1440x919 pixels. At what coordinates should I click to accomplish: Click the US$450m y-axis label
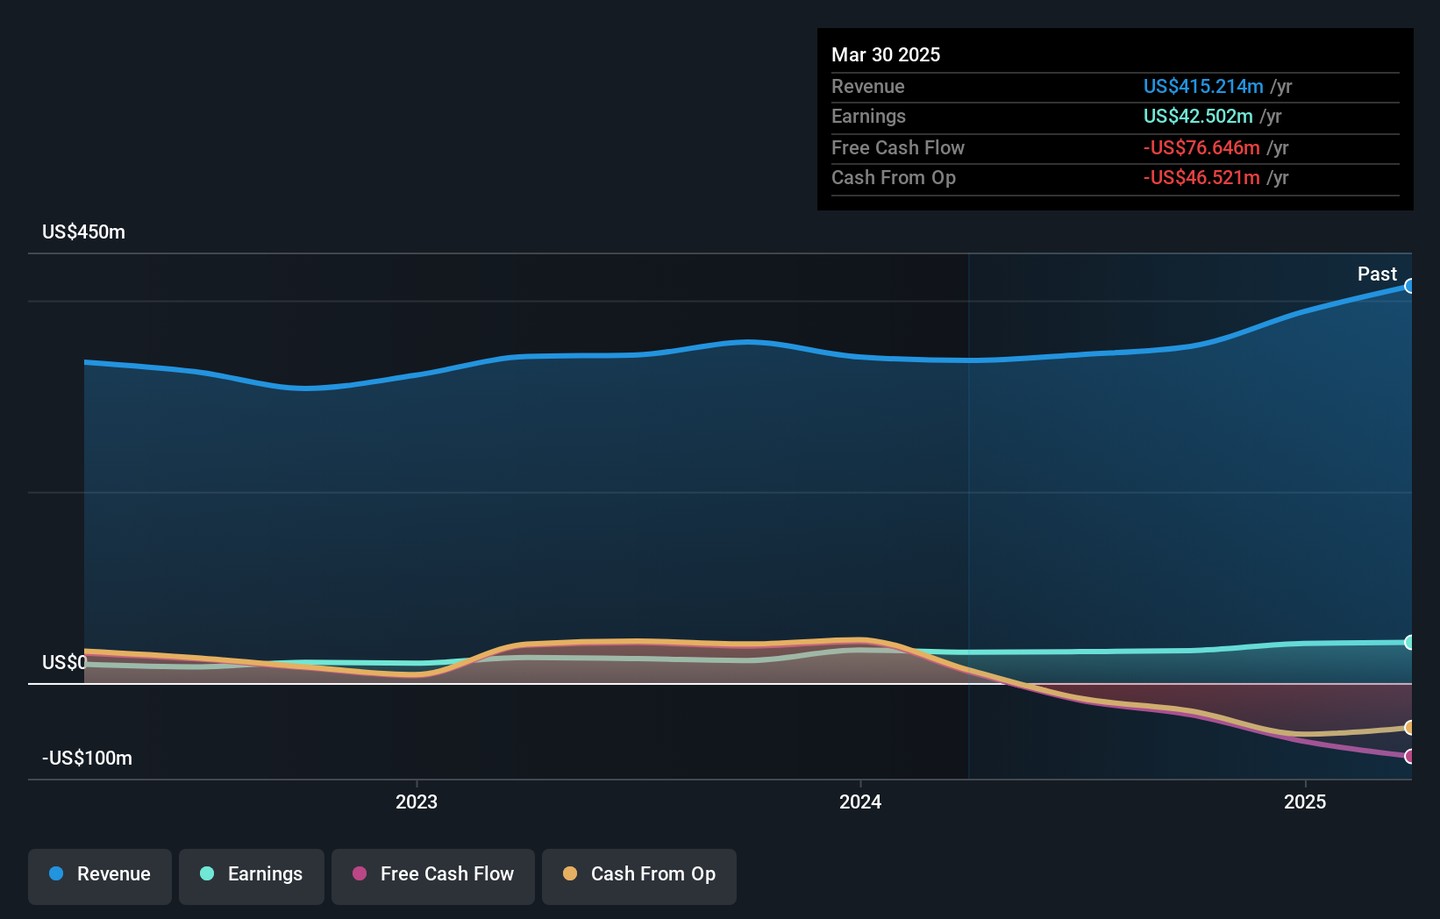tap(84, 232)
